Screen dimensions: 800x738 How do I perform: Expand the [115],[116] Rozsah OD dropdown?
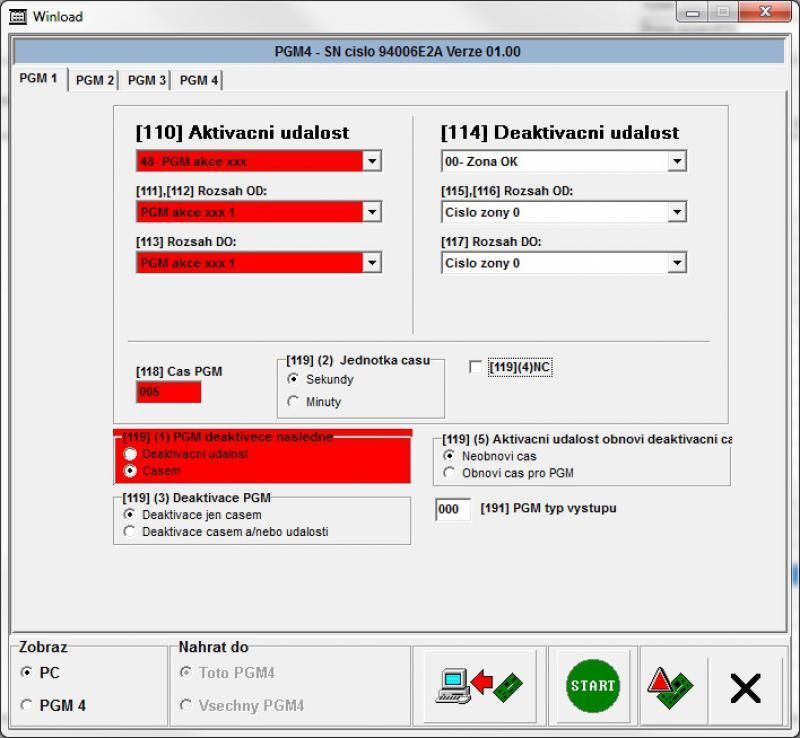(676, 212)
